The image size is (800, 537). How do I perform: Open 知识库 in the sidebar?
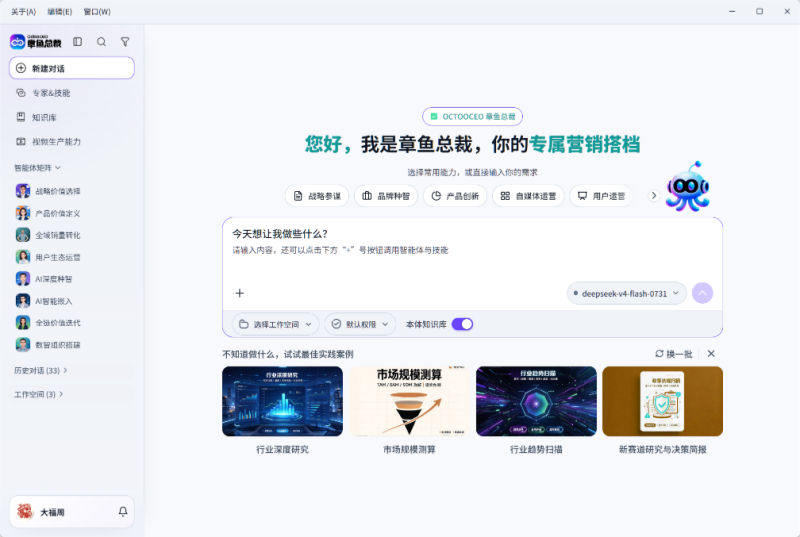[x=72, y=117]
